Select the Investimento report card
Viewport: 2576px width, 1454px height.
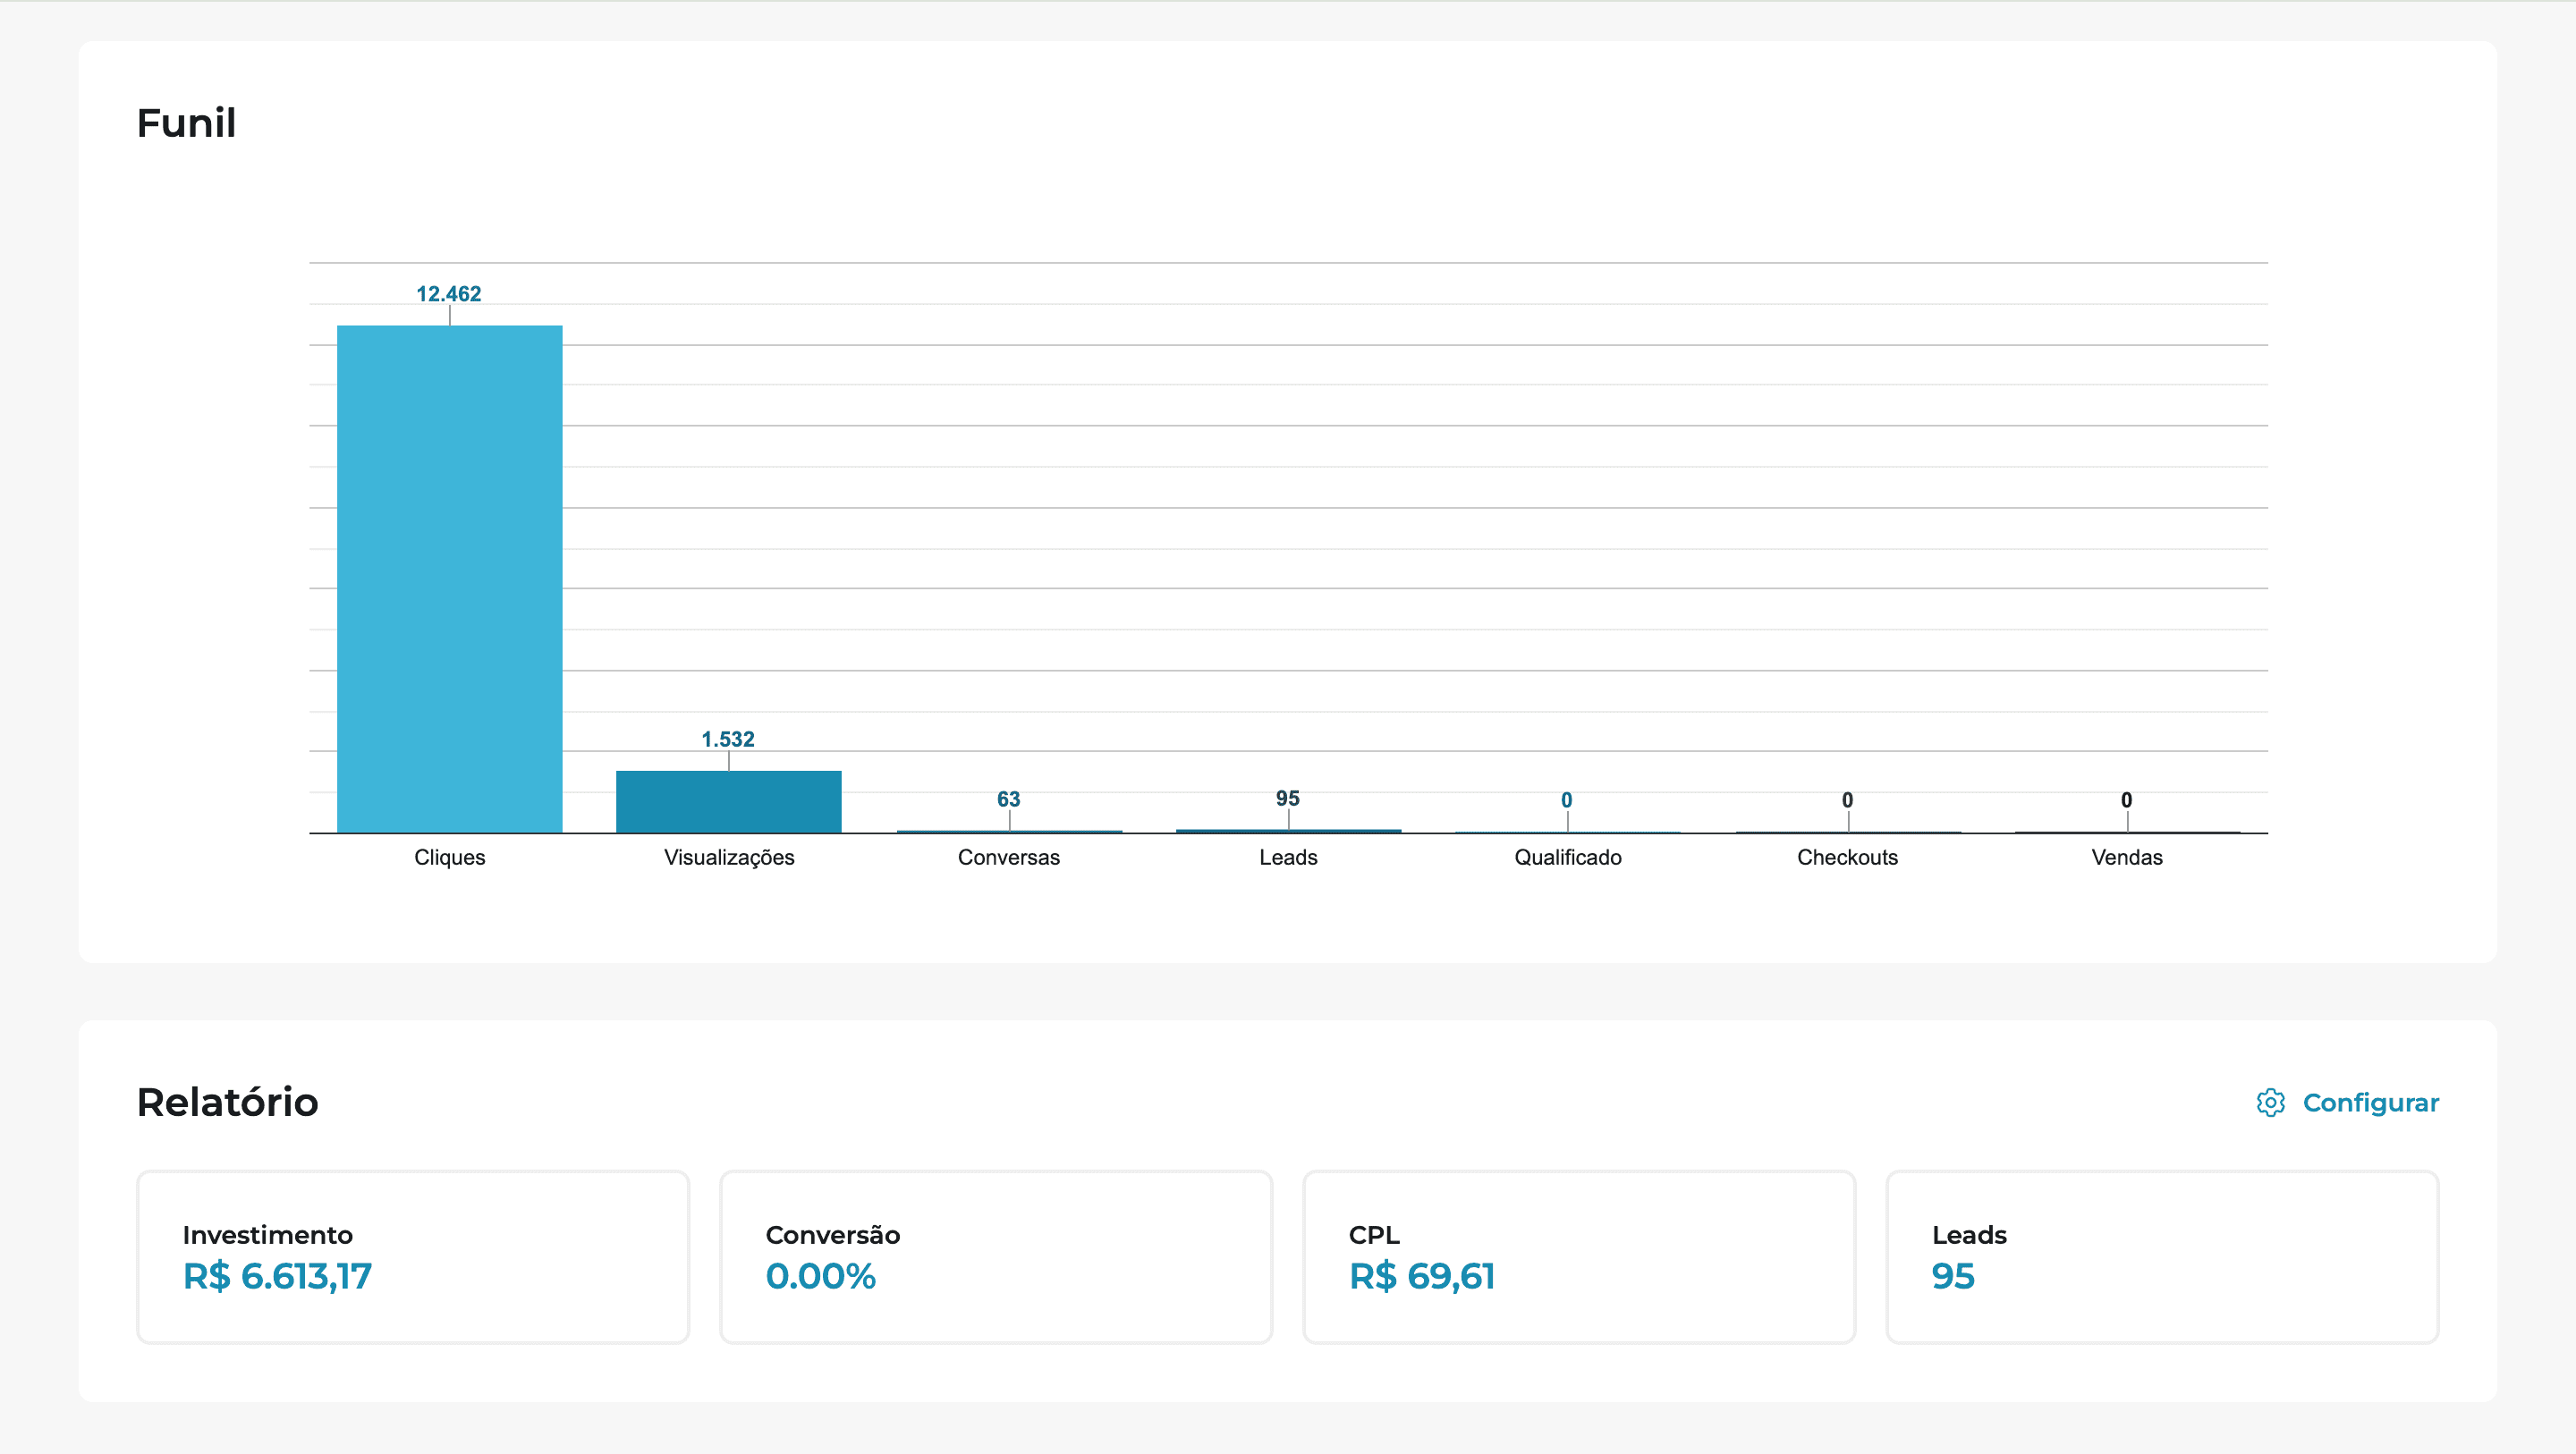coord(412,1256)
